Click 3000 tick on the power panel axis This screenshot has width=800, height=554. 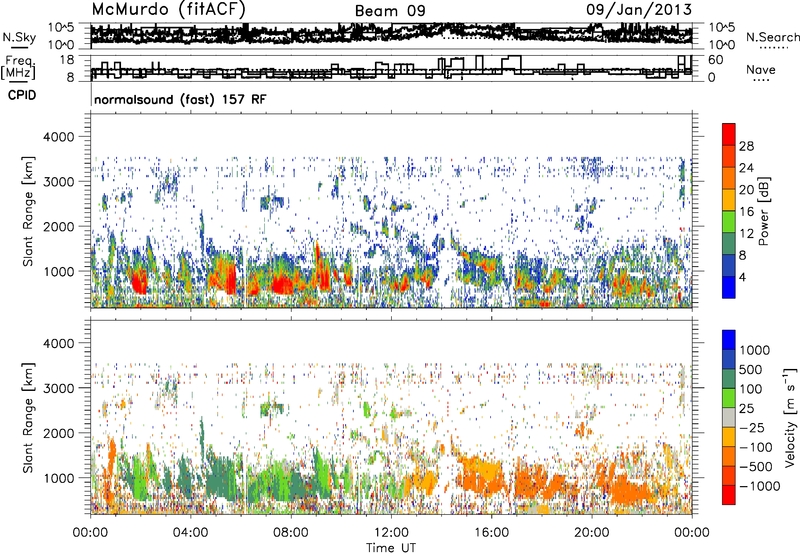point(58,182)
